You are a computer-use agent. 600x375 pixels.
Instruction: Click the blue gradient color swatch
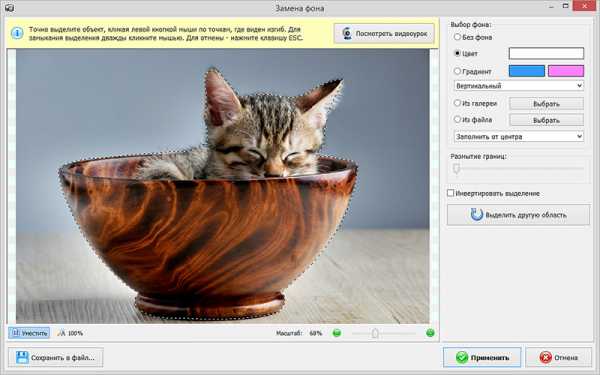click(x=527, y=71)
